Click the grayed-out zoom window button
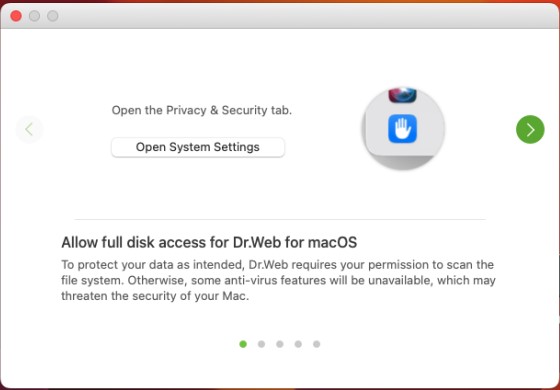This screenshot has height=390, width=560. coord(53,16)
